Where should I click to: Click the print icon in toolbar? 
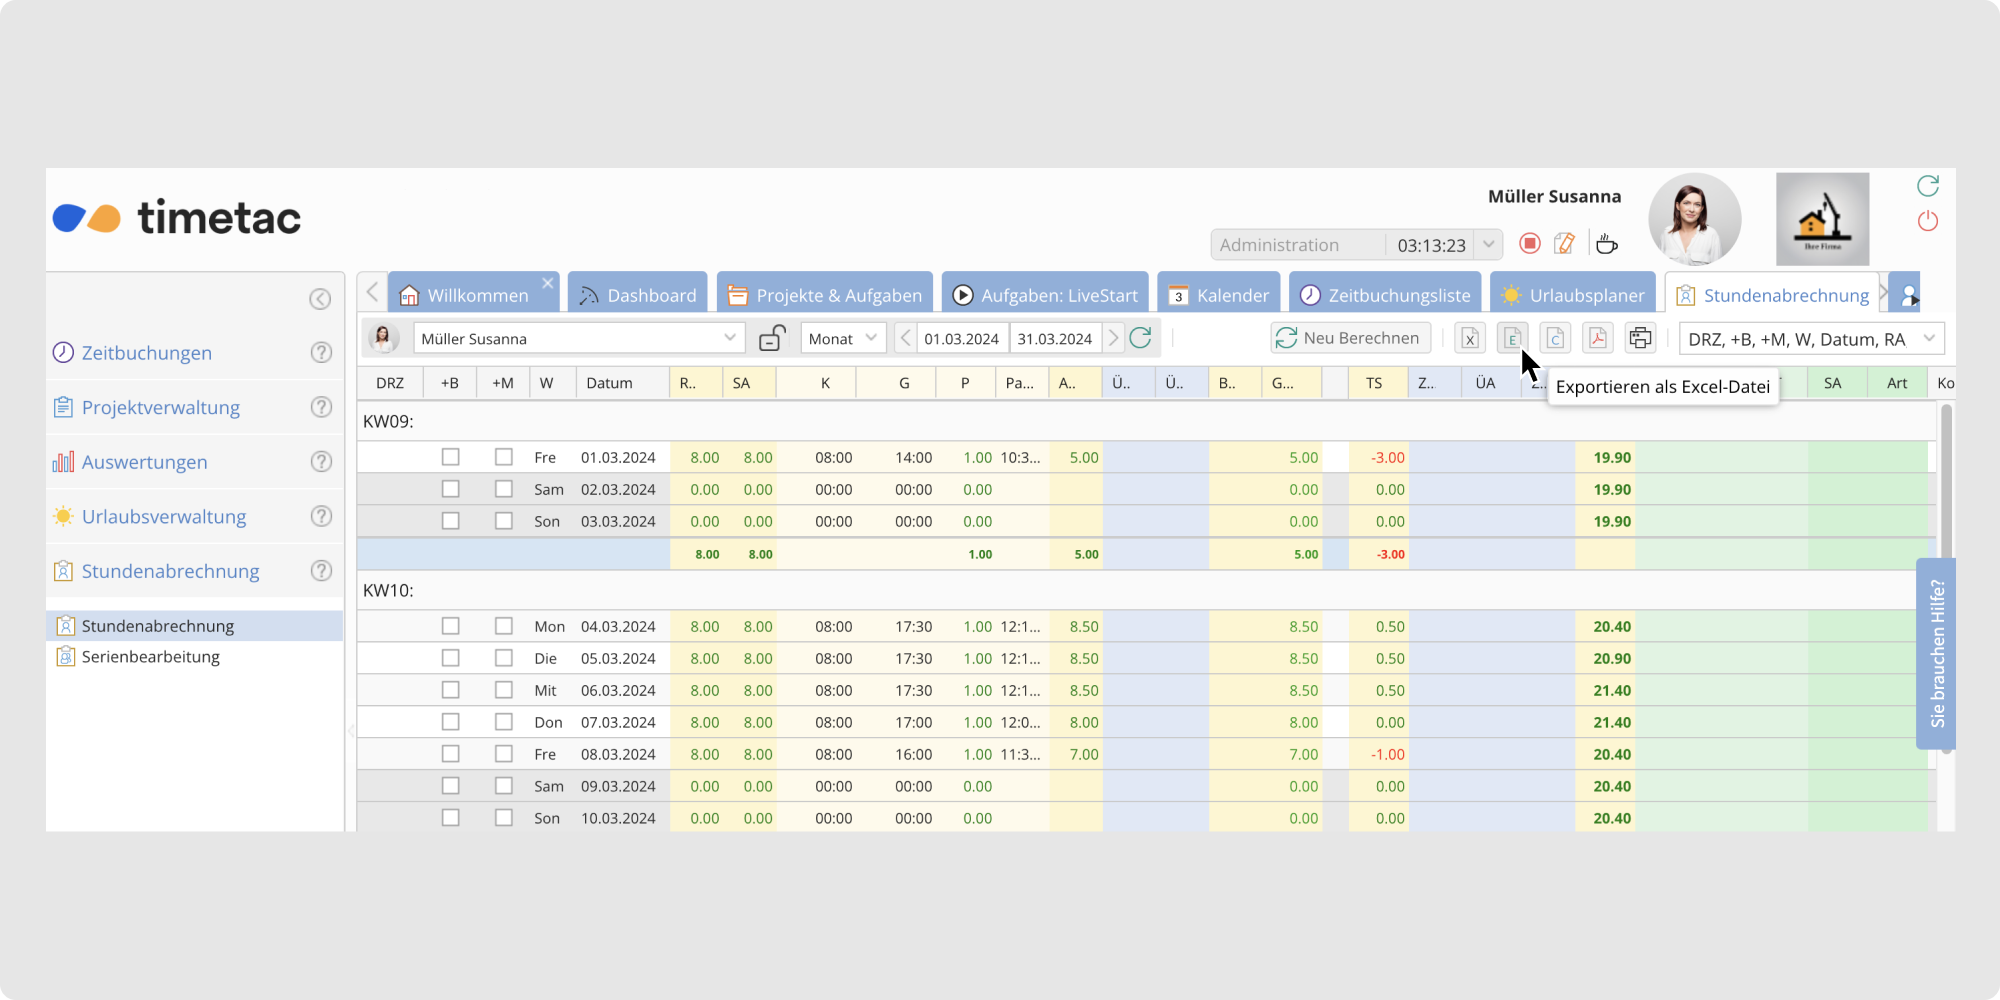point(1640,338)
